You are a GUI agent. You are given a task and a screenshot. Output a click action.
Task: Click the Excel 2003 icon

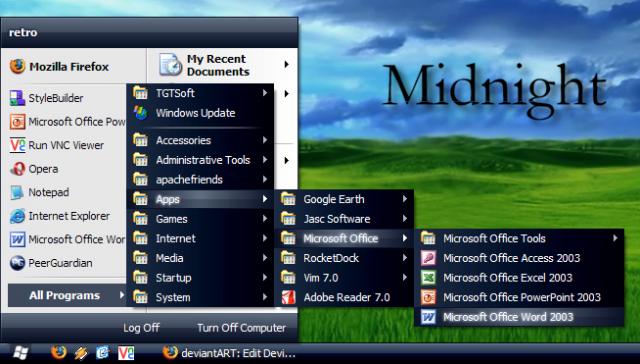pyautogui.click(x=428, y=278)
